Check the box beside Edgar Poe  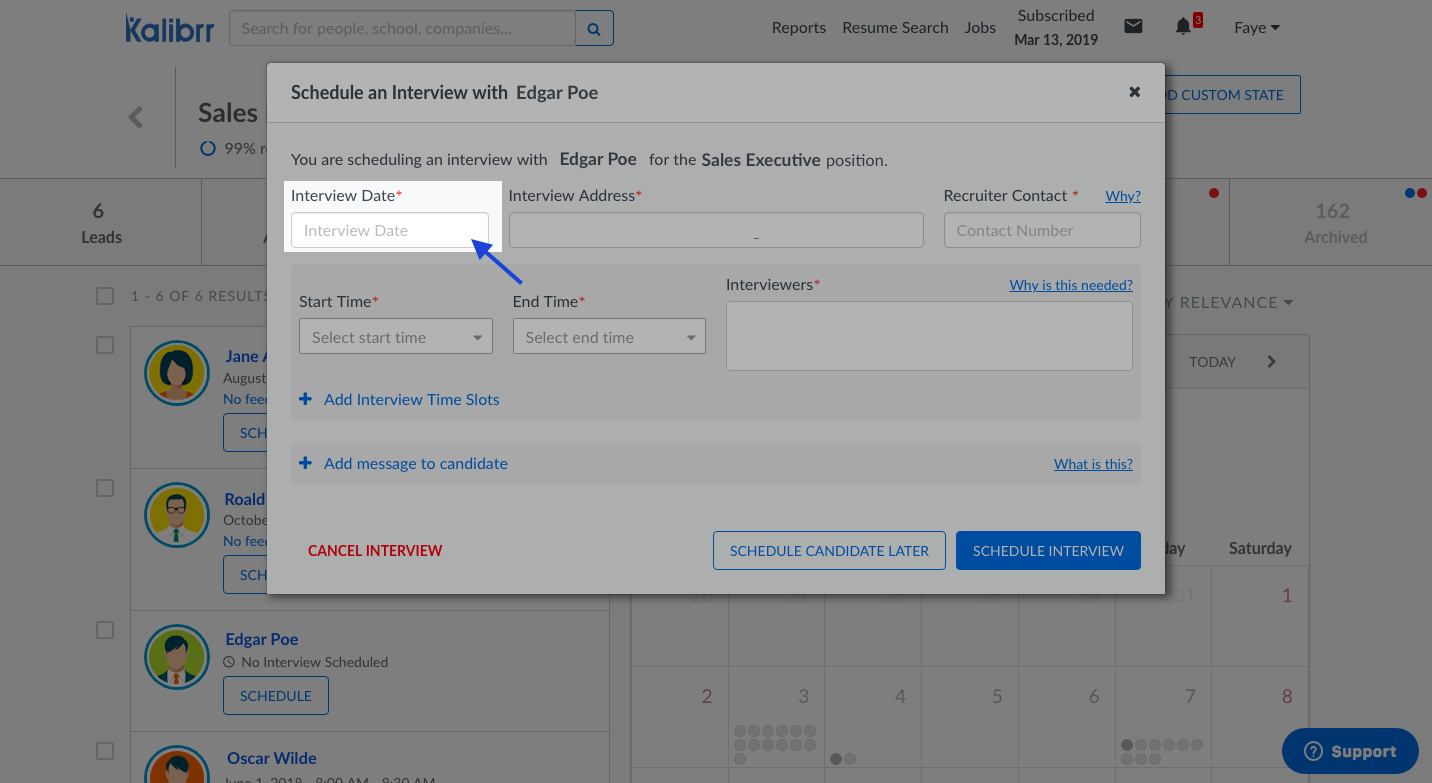(x=105, y=630)
